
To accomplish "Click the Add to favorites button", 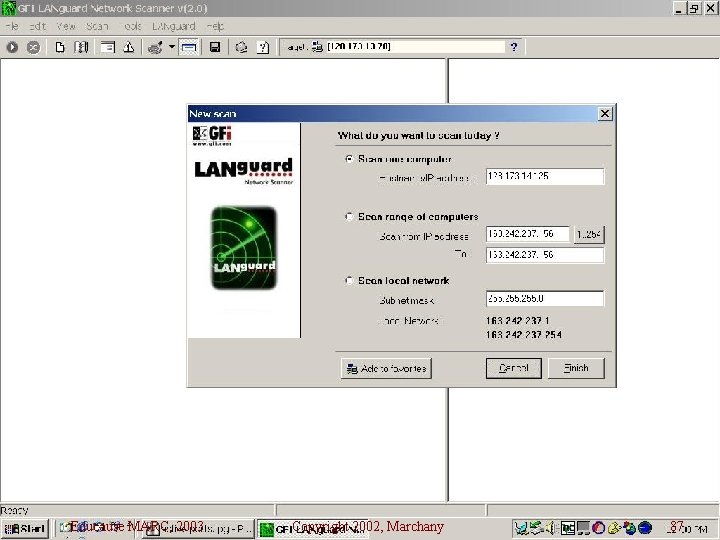I will pyautogui.click(x=386, y=368).
